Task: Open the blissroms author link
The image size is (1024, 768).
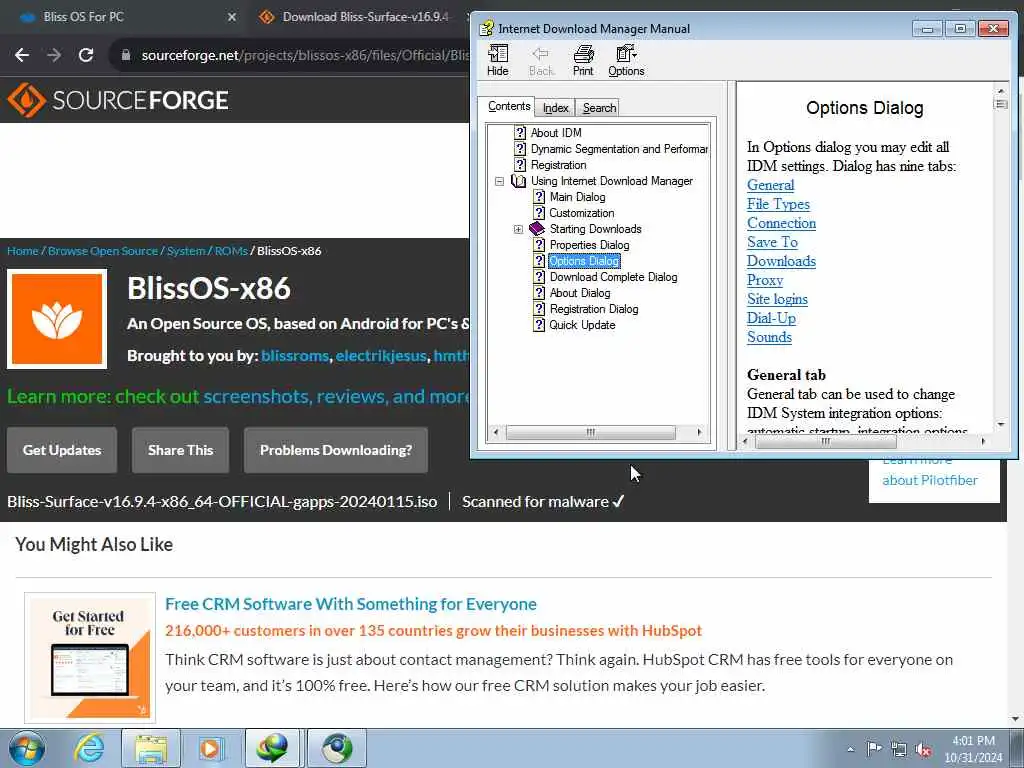Action: click(295, 356)
